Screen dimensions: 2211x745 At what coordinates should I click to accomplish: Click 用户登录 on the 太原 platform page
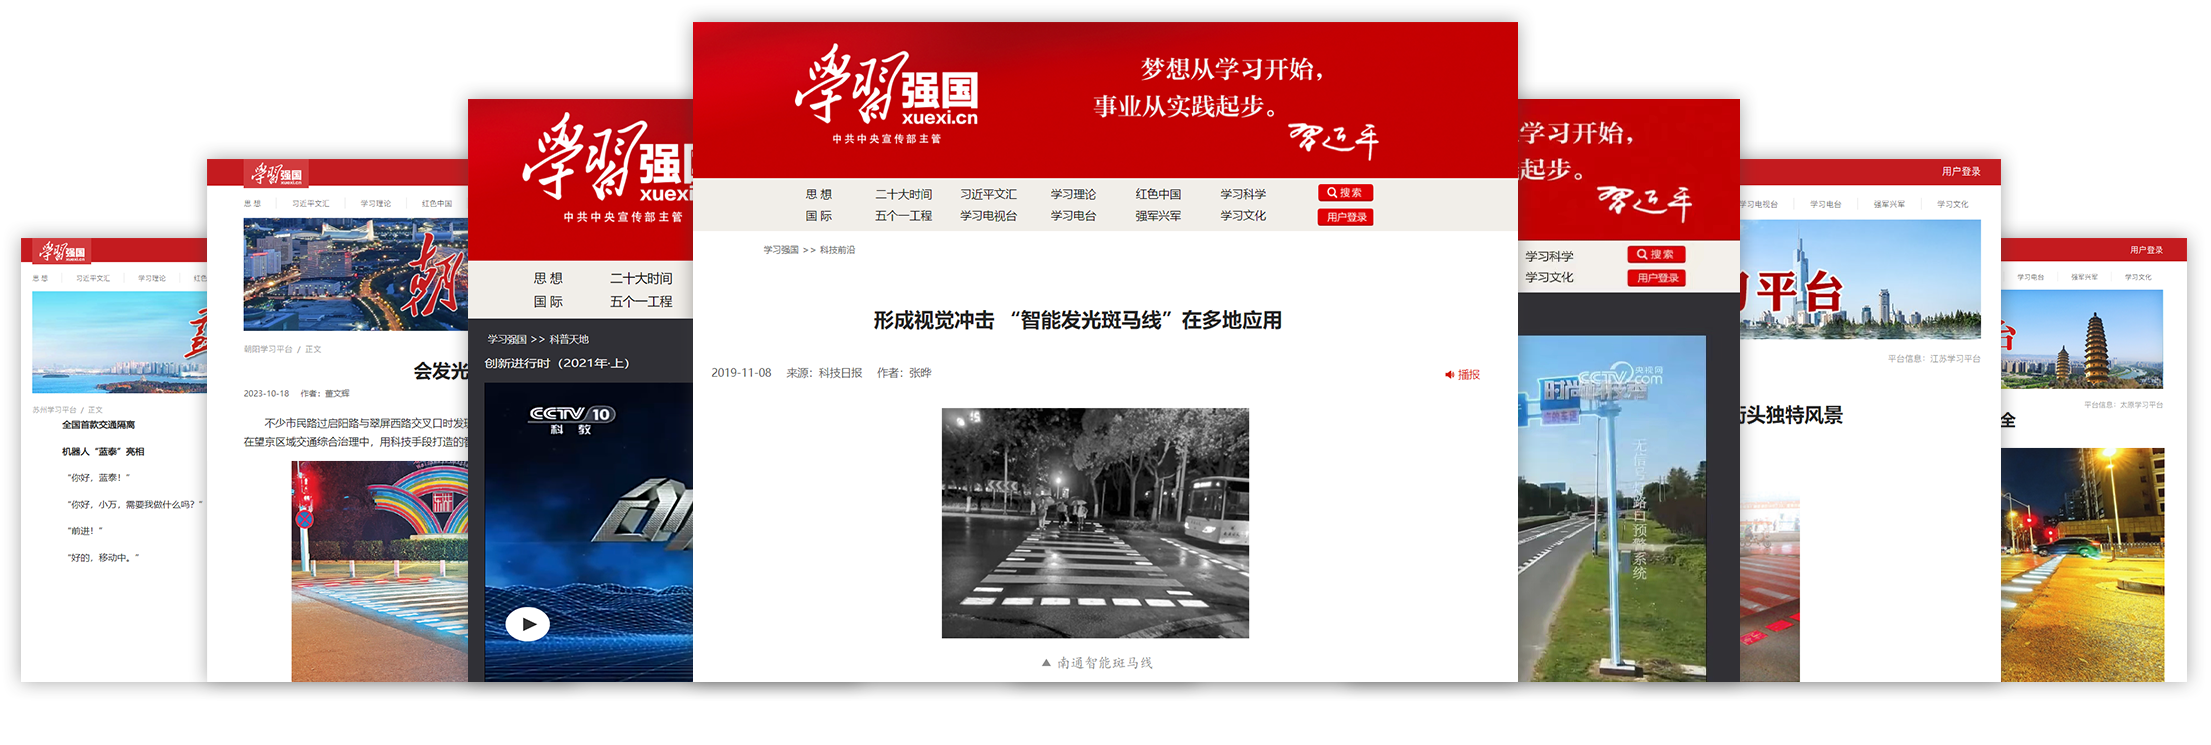tap(2146, 250)
